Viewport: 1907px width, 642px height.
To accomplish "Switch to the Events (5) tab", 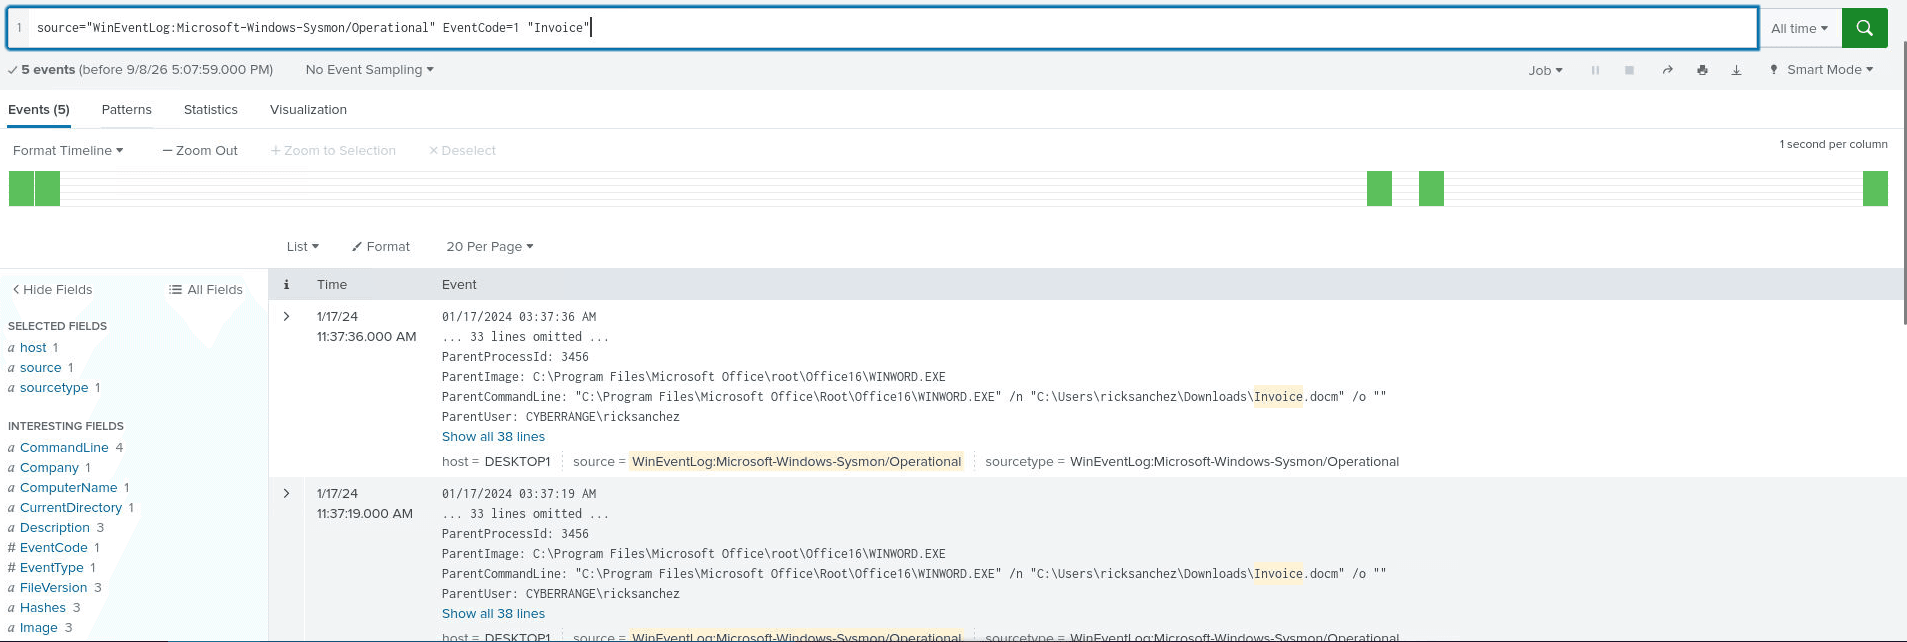I will (39, 110).
